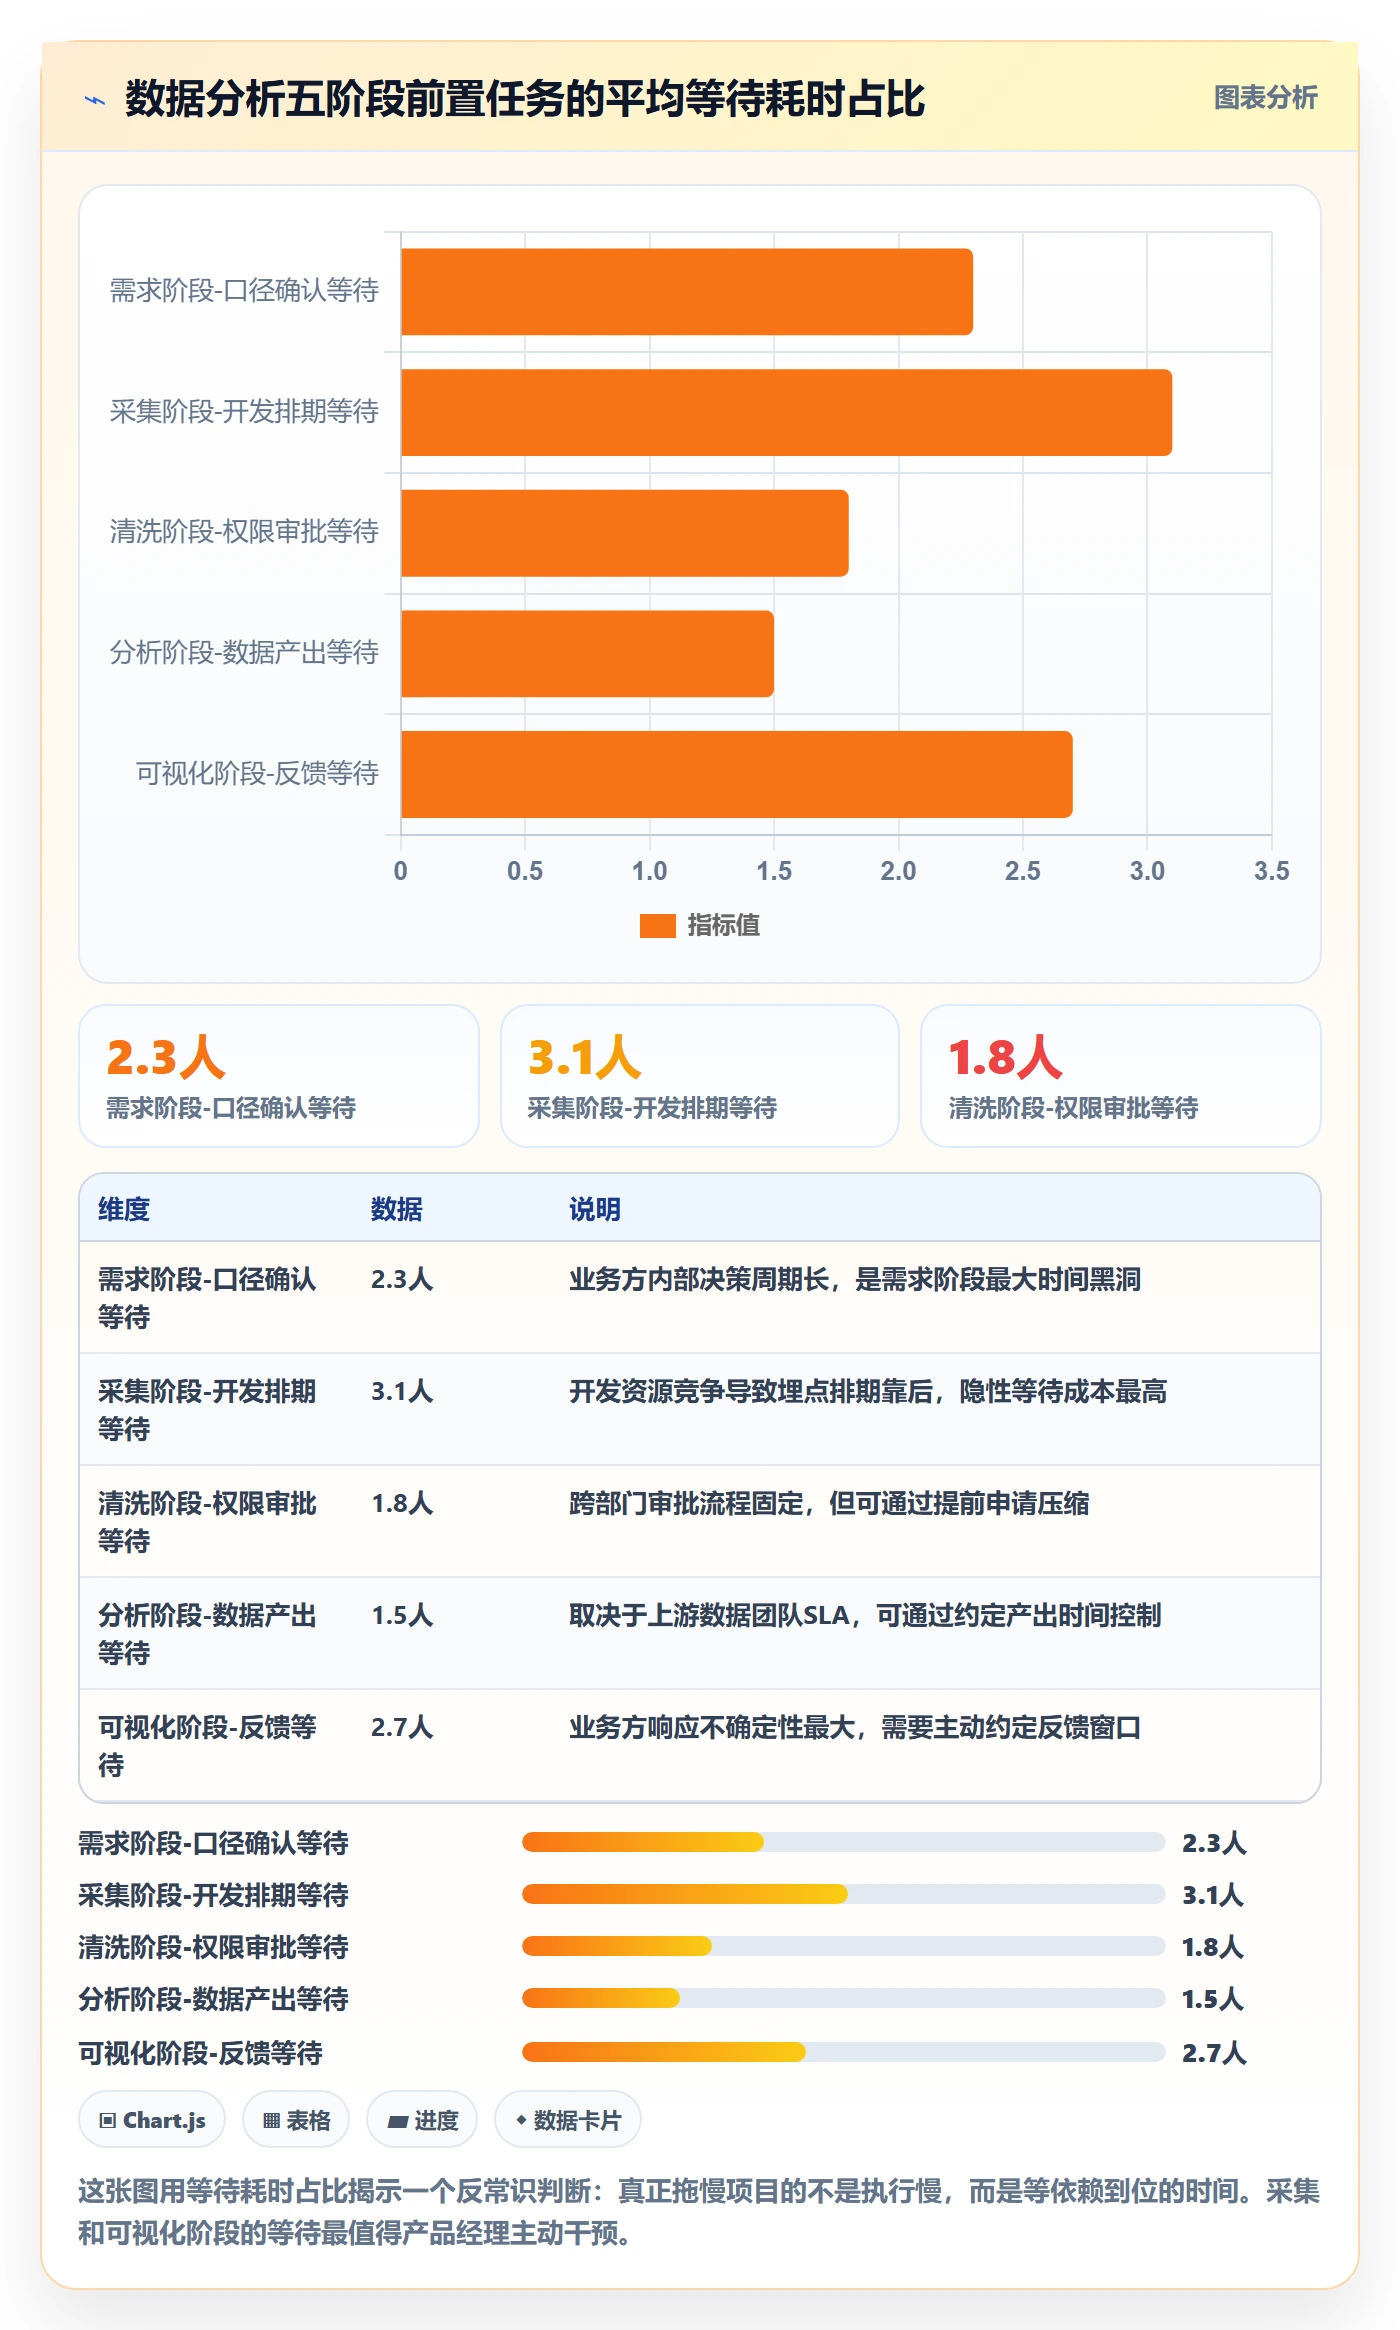Click the x-axis label 3.5
The height and width of the screenshot is (2330, 1400).
(1271, 871)
